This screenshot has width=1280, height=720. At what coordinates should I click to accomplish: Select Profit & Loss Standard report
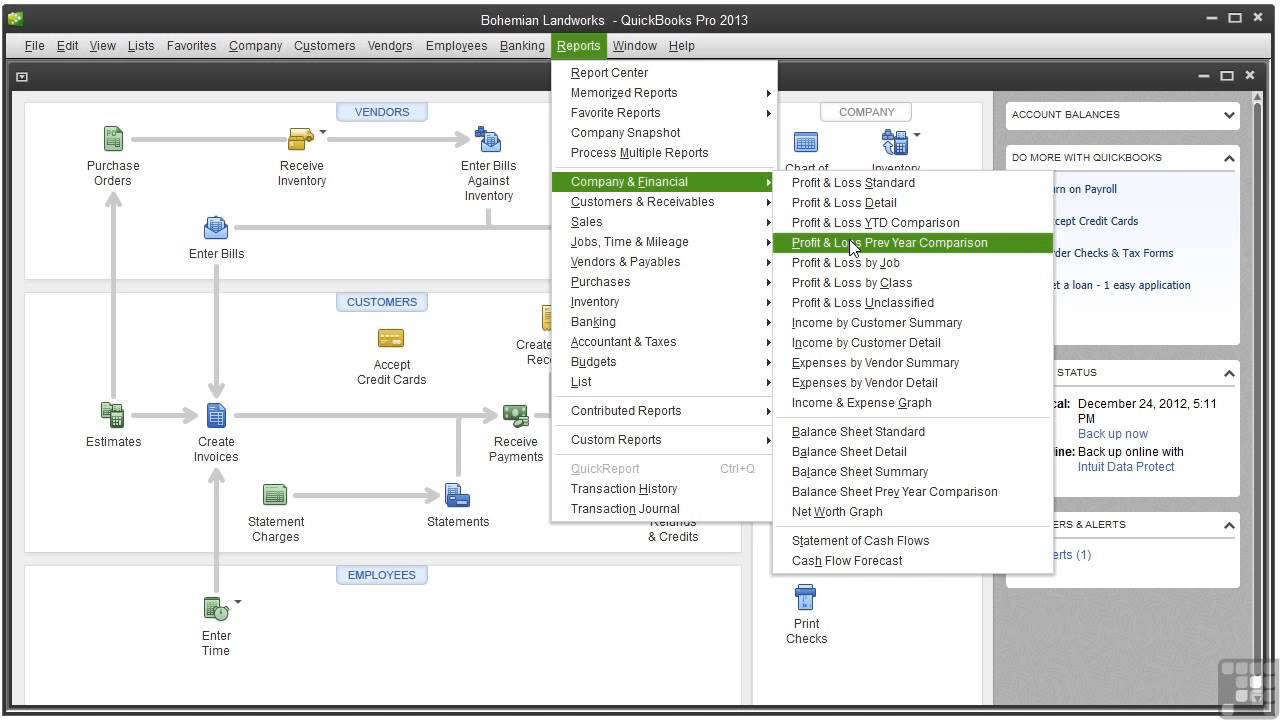[x=853, y=183]
